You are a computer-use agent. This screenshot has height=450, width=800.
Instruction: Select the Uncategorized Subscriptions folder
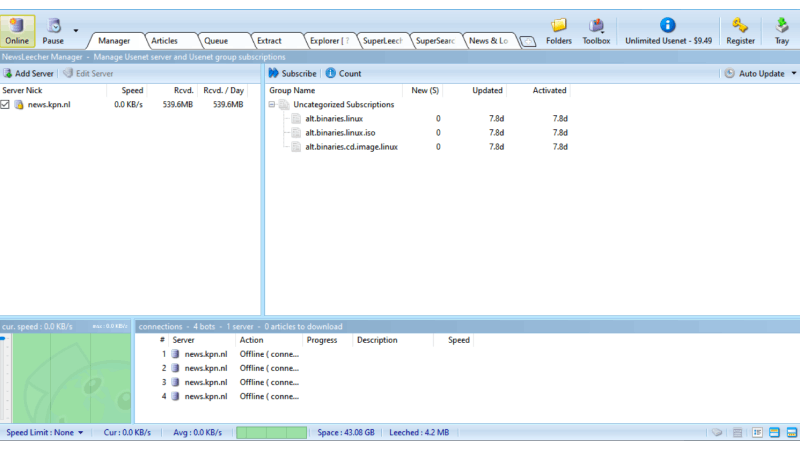point(343,105)
